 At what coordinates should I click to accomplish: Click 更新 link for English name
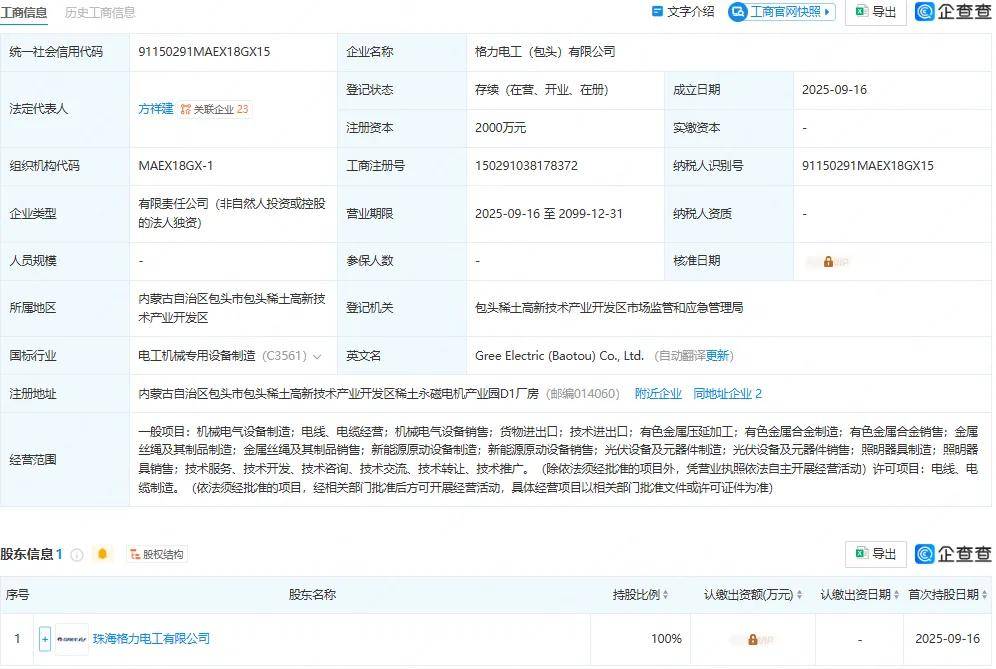[717, 356]
